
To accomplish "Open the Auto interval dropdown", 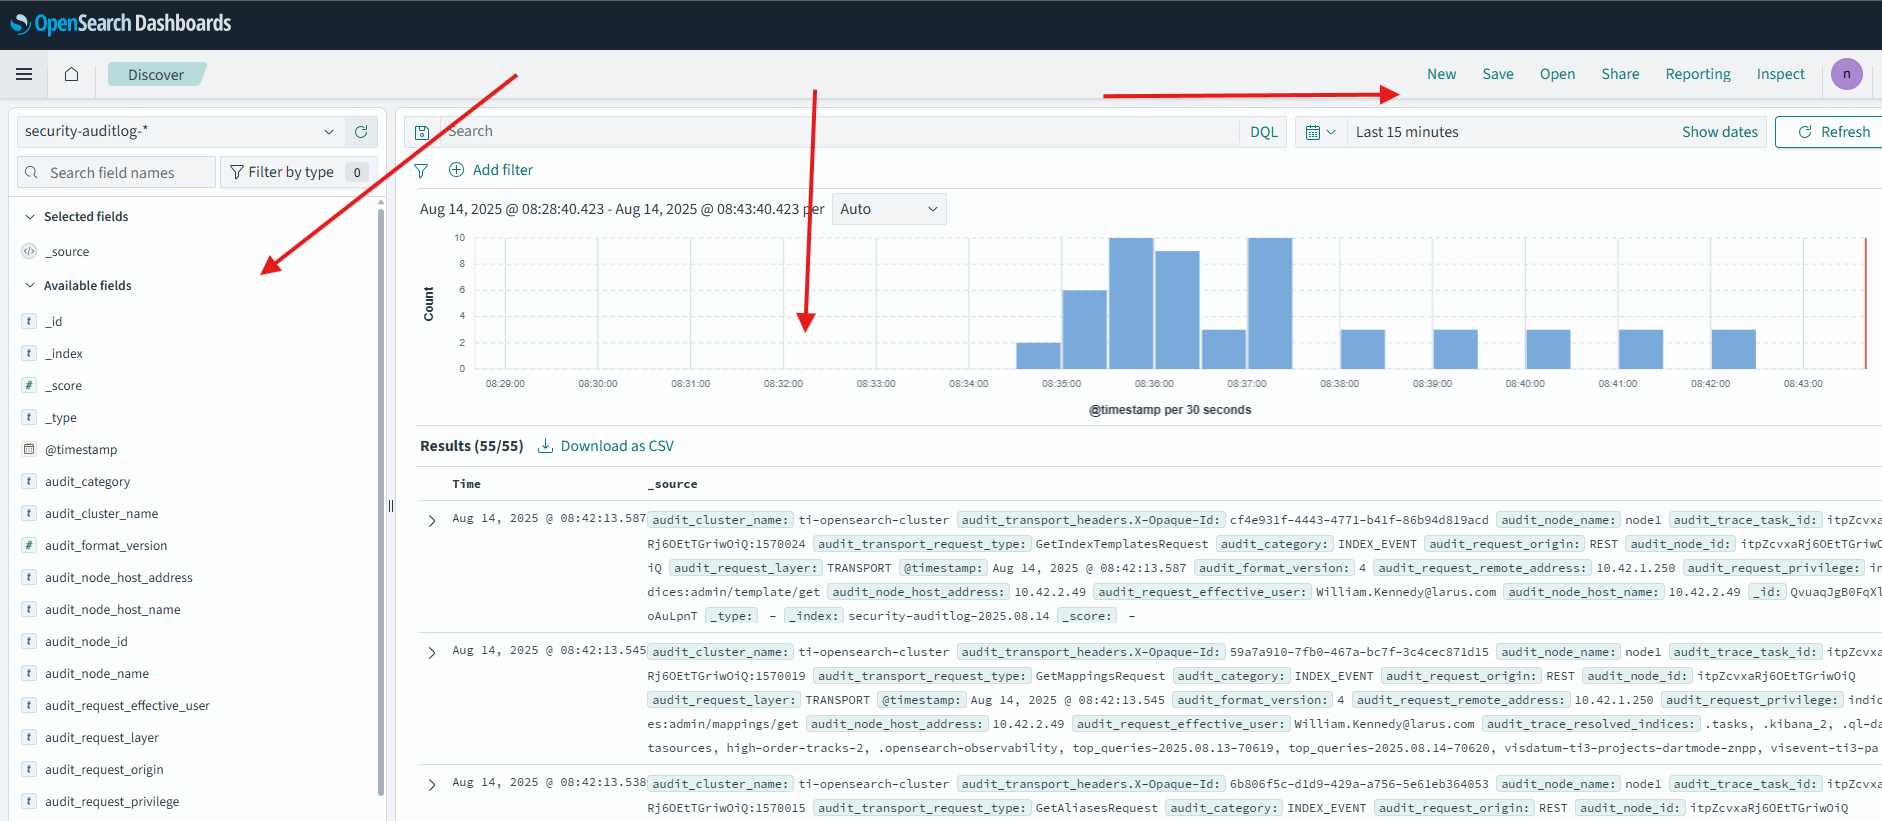I will coord(889,209).
